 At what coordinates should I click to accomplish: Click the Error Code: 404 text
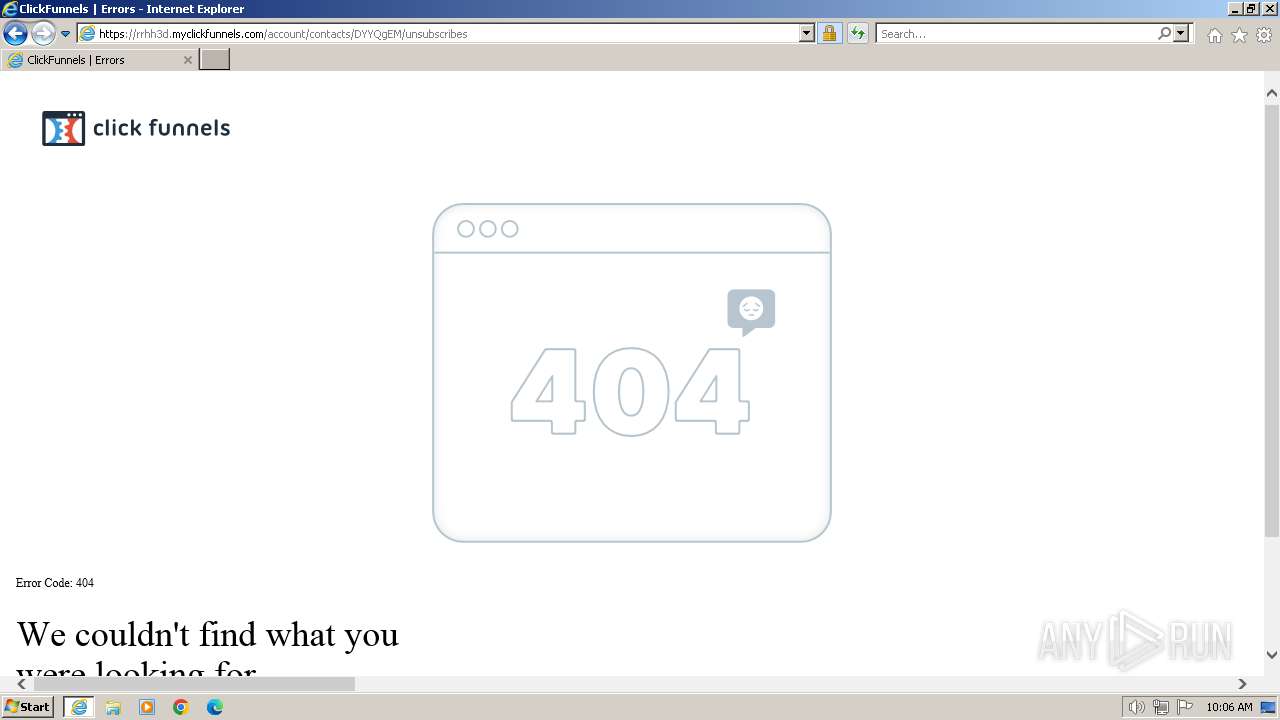point(55,583)
